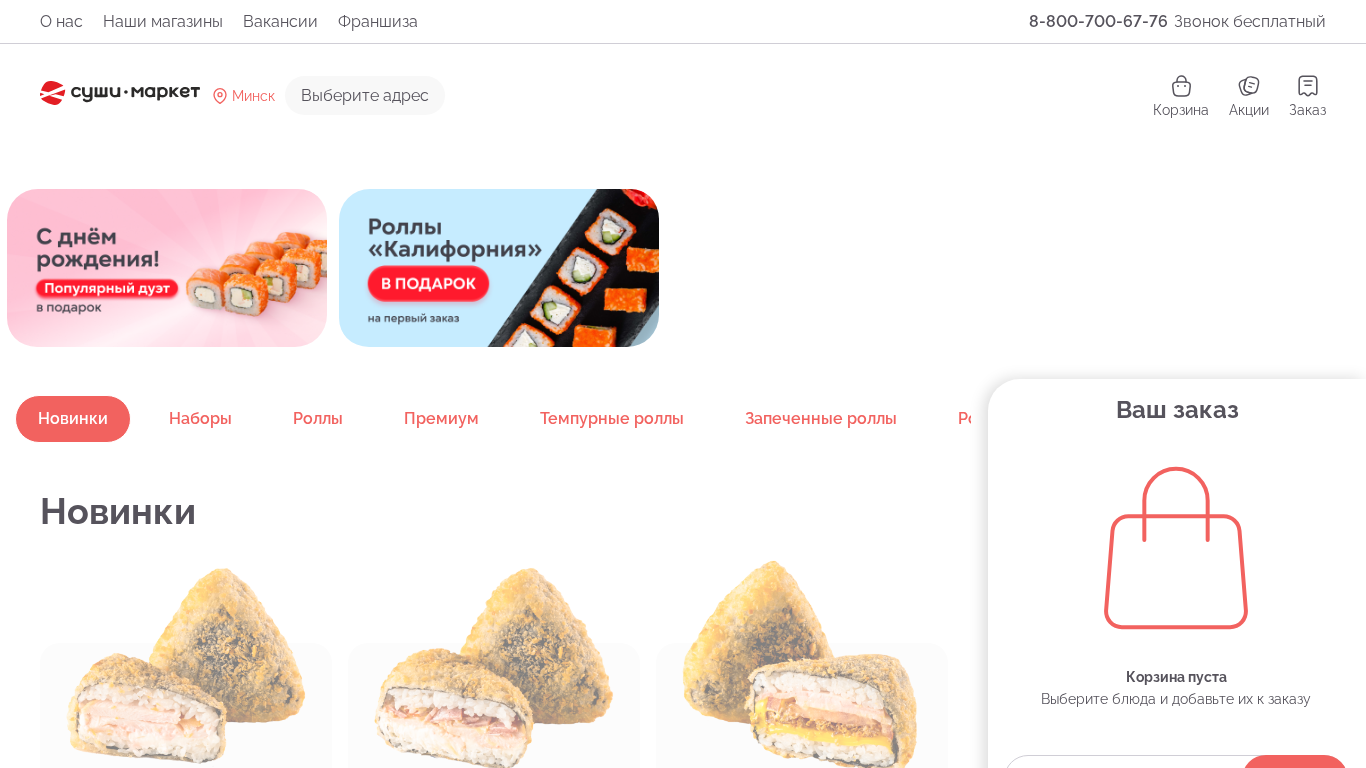
Task: Open the Темпурные роллы category
Action: [x=612, y=419]
